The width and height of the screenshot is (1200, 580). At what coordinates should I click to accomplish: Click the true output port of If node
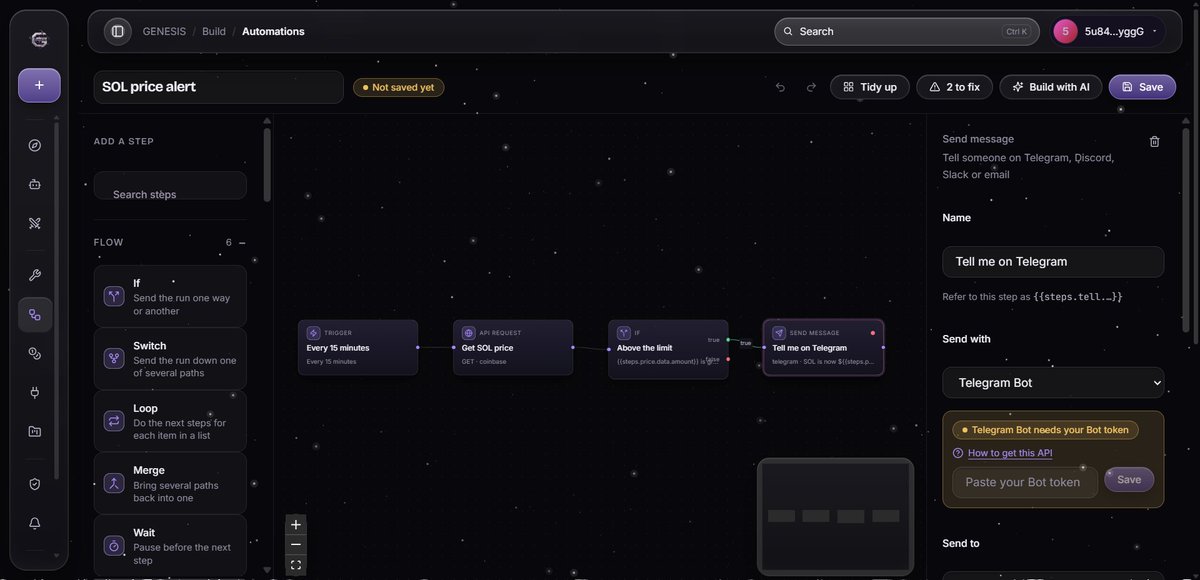pyautogui.click(x=728, y=340)
